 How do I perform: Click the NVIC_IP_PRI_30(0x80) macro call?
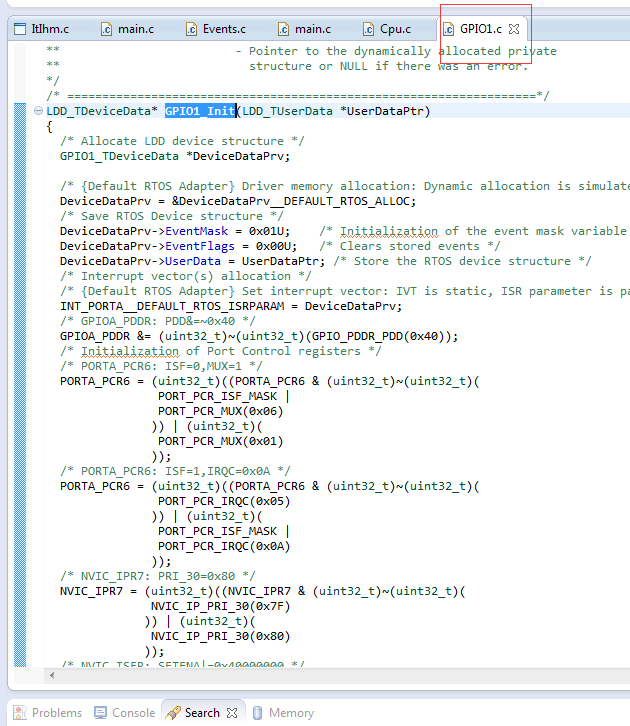point(220,636)
